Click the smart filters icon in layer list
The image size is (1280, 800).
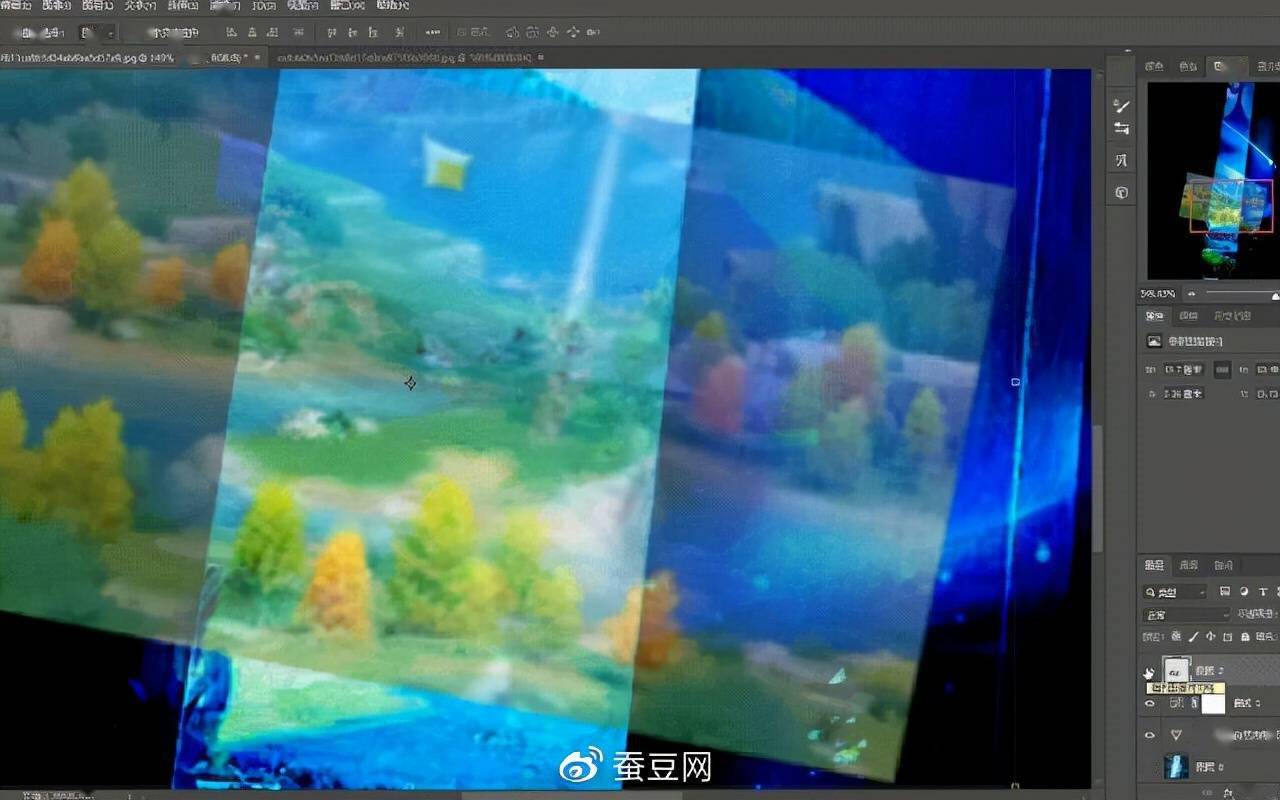point(1176,735)
